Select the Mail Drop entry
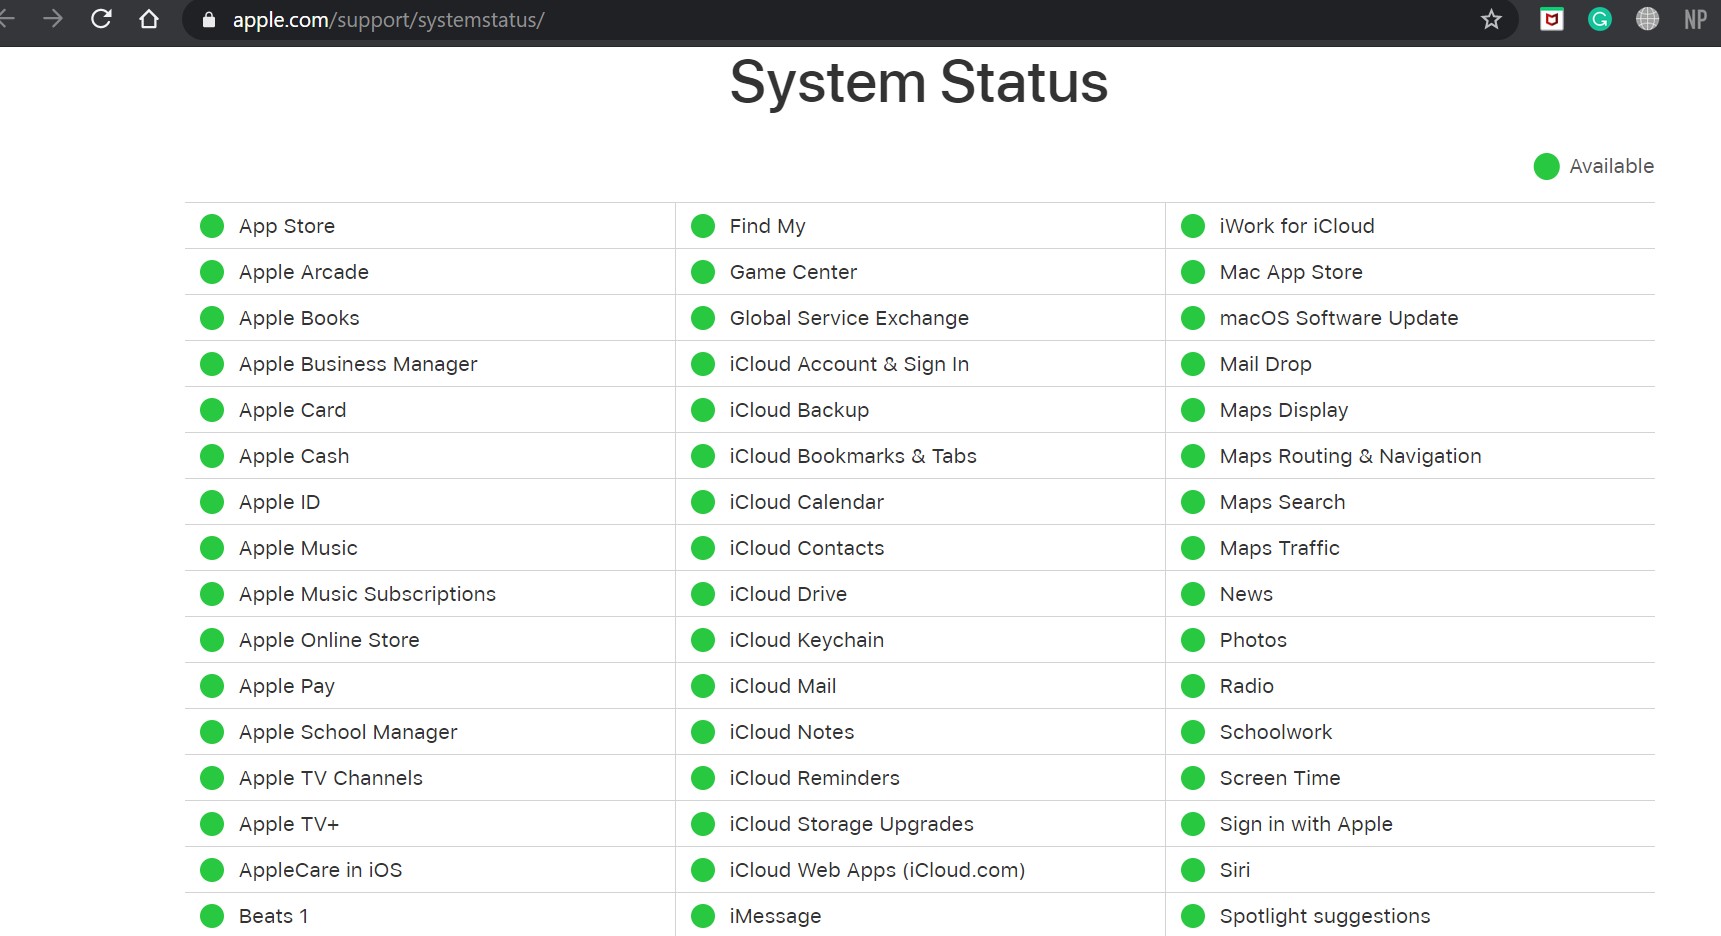This screenshot has height=936, width=1721. (x=1266, y=364)
